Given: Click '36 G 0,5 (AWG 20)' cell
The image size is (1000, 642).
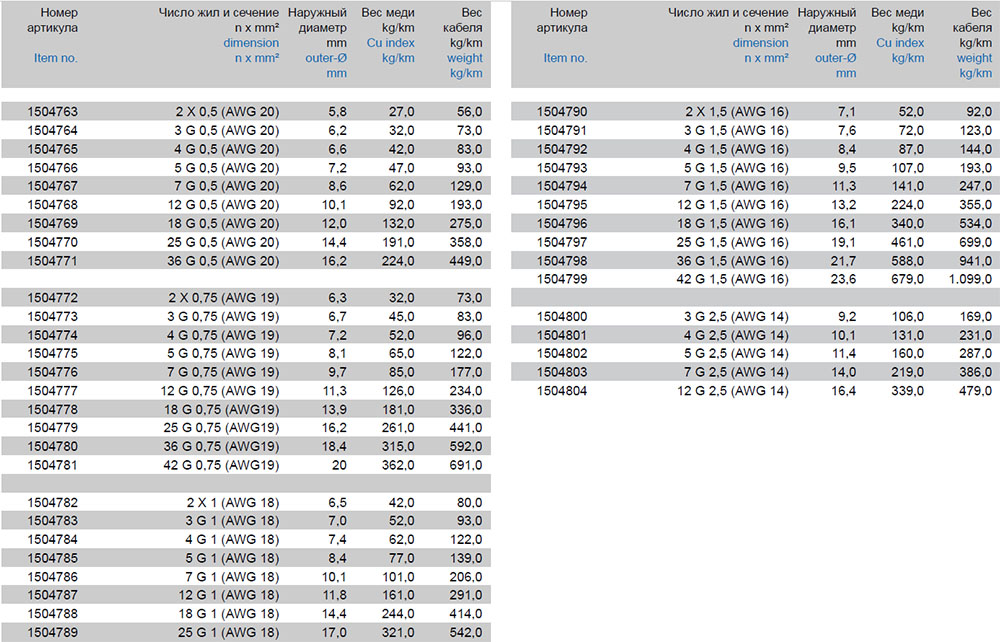Looking at the screenshot, I should click(224, 261).
